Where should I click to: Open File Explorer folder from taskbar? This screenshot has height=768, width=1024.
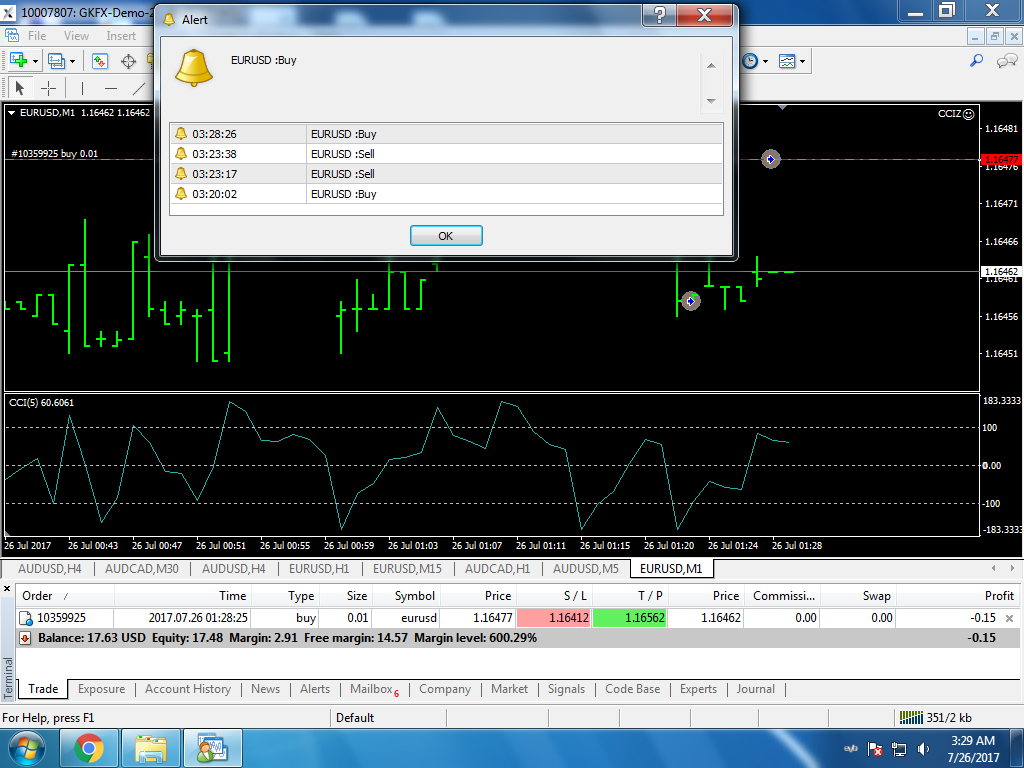pos(151,748)
